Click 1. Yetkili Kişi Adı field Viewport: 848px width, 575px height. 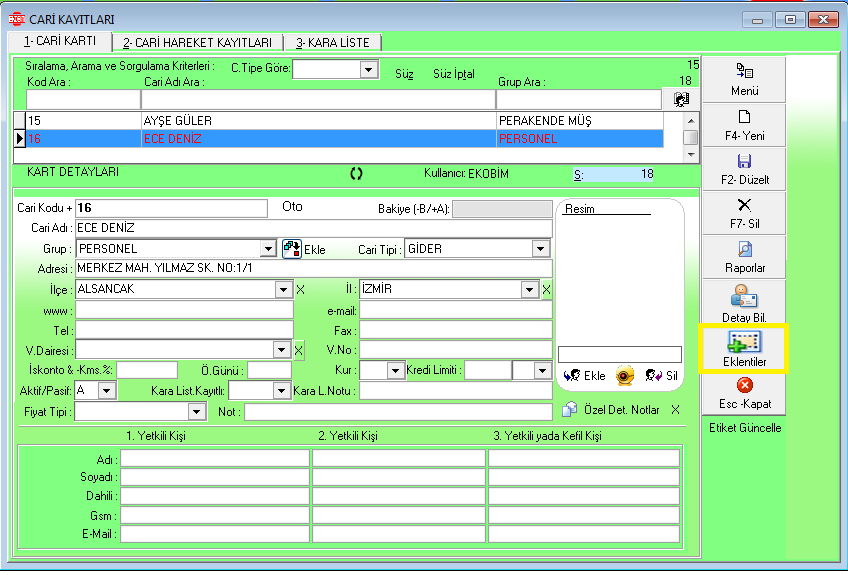215,458
